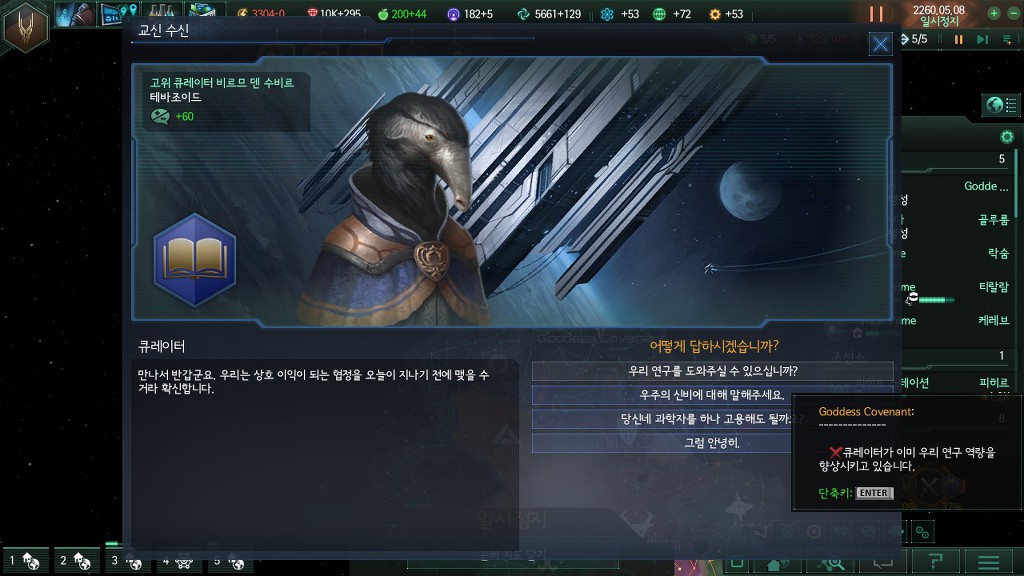Open bottom-right hamburger main menu
The width and height of the screenshot is (1024, 576).
point(989,562)
